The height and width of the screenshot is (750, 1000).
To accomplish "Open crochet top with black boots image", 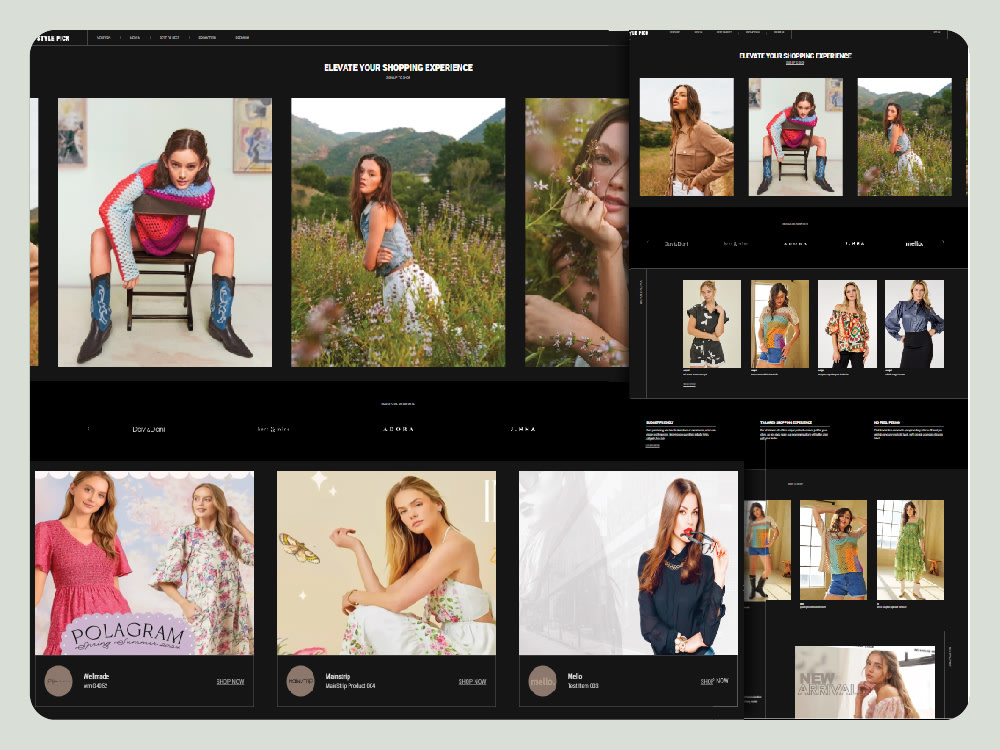I will (x=768, y=550).
